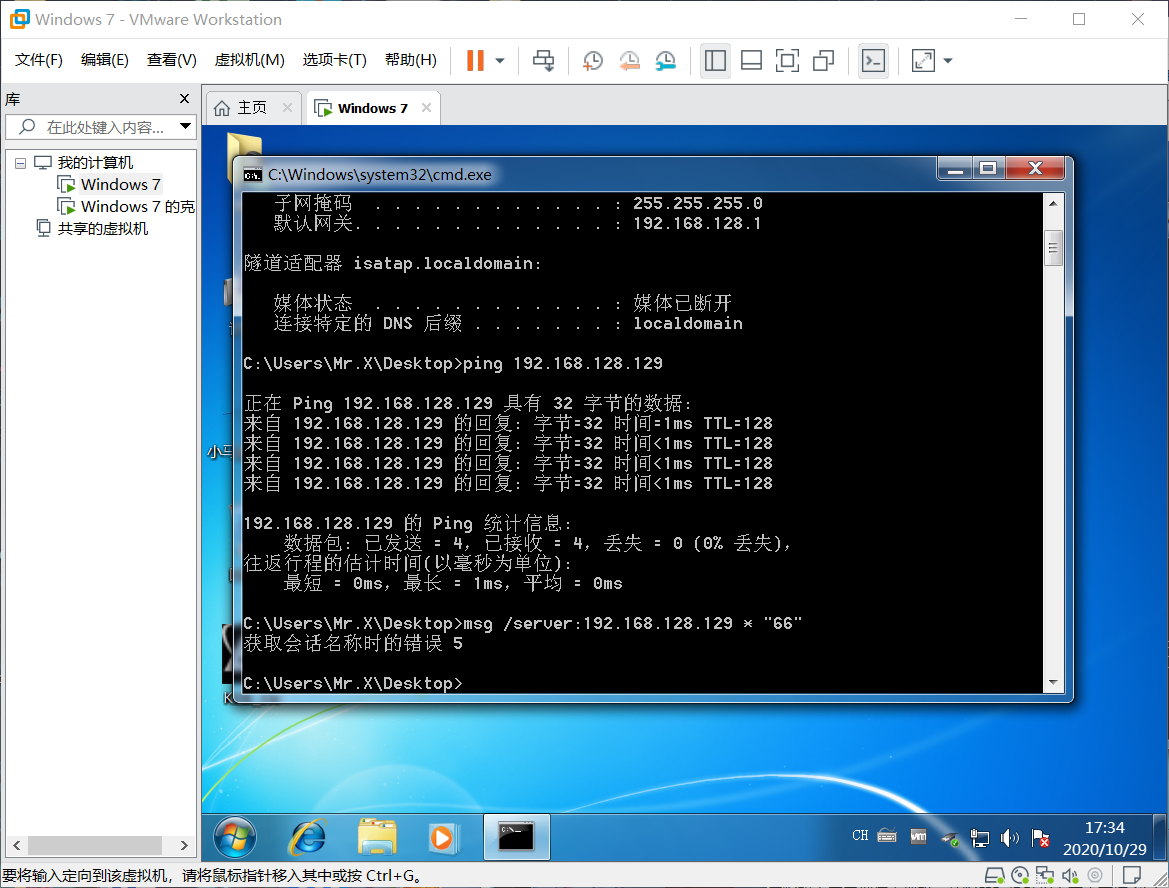Open the library search filter dropdown
The width and height of the screenshot is (1169, 888).
(x=186, y=127)
